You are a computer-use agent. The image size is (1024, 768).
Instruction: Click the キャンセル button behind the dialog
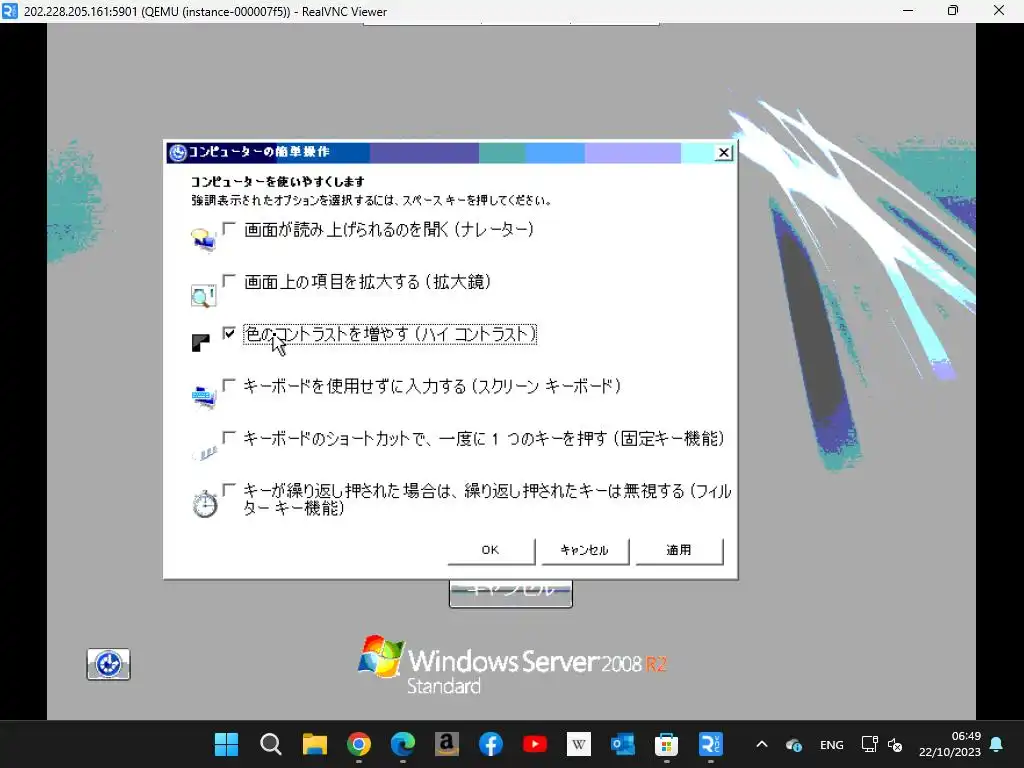pos(511,593)
